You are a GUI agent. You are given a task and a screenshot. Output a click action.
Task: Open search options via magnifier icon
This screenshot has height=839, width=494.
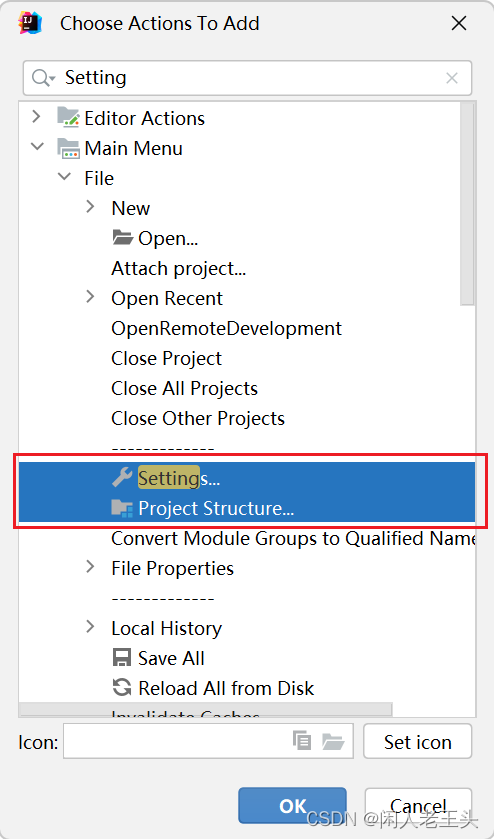tap(43, 78)
